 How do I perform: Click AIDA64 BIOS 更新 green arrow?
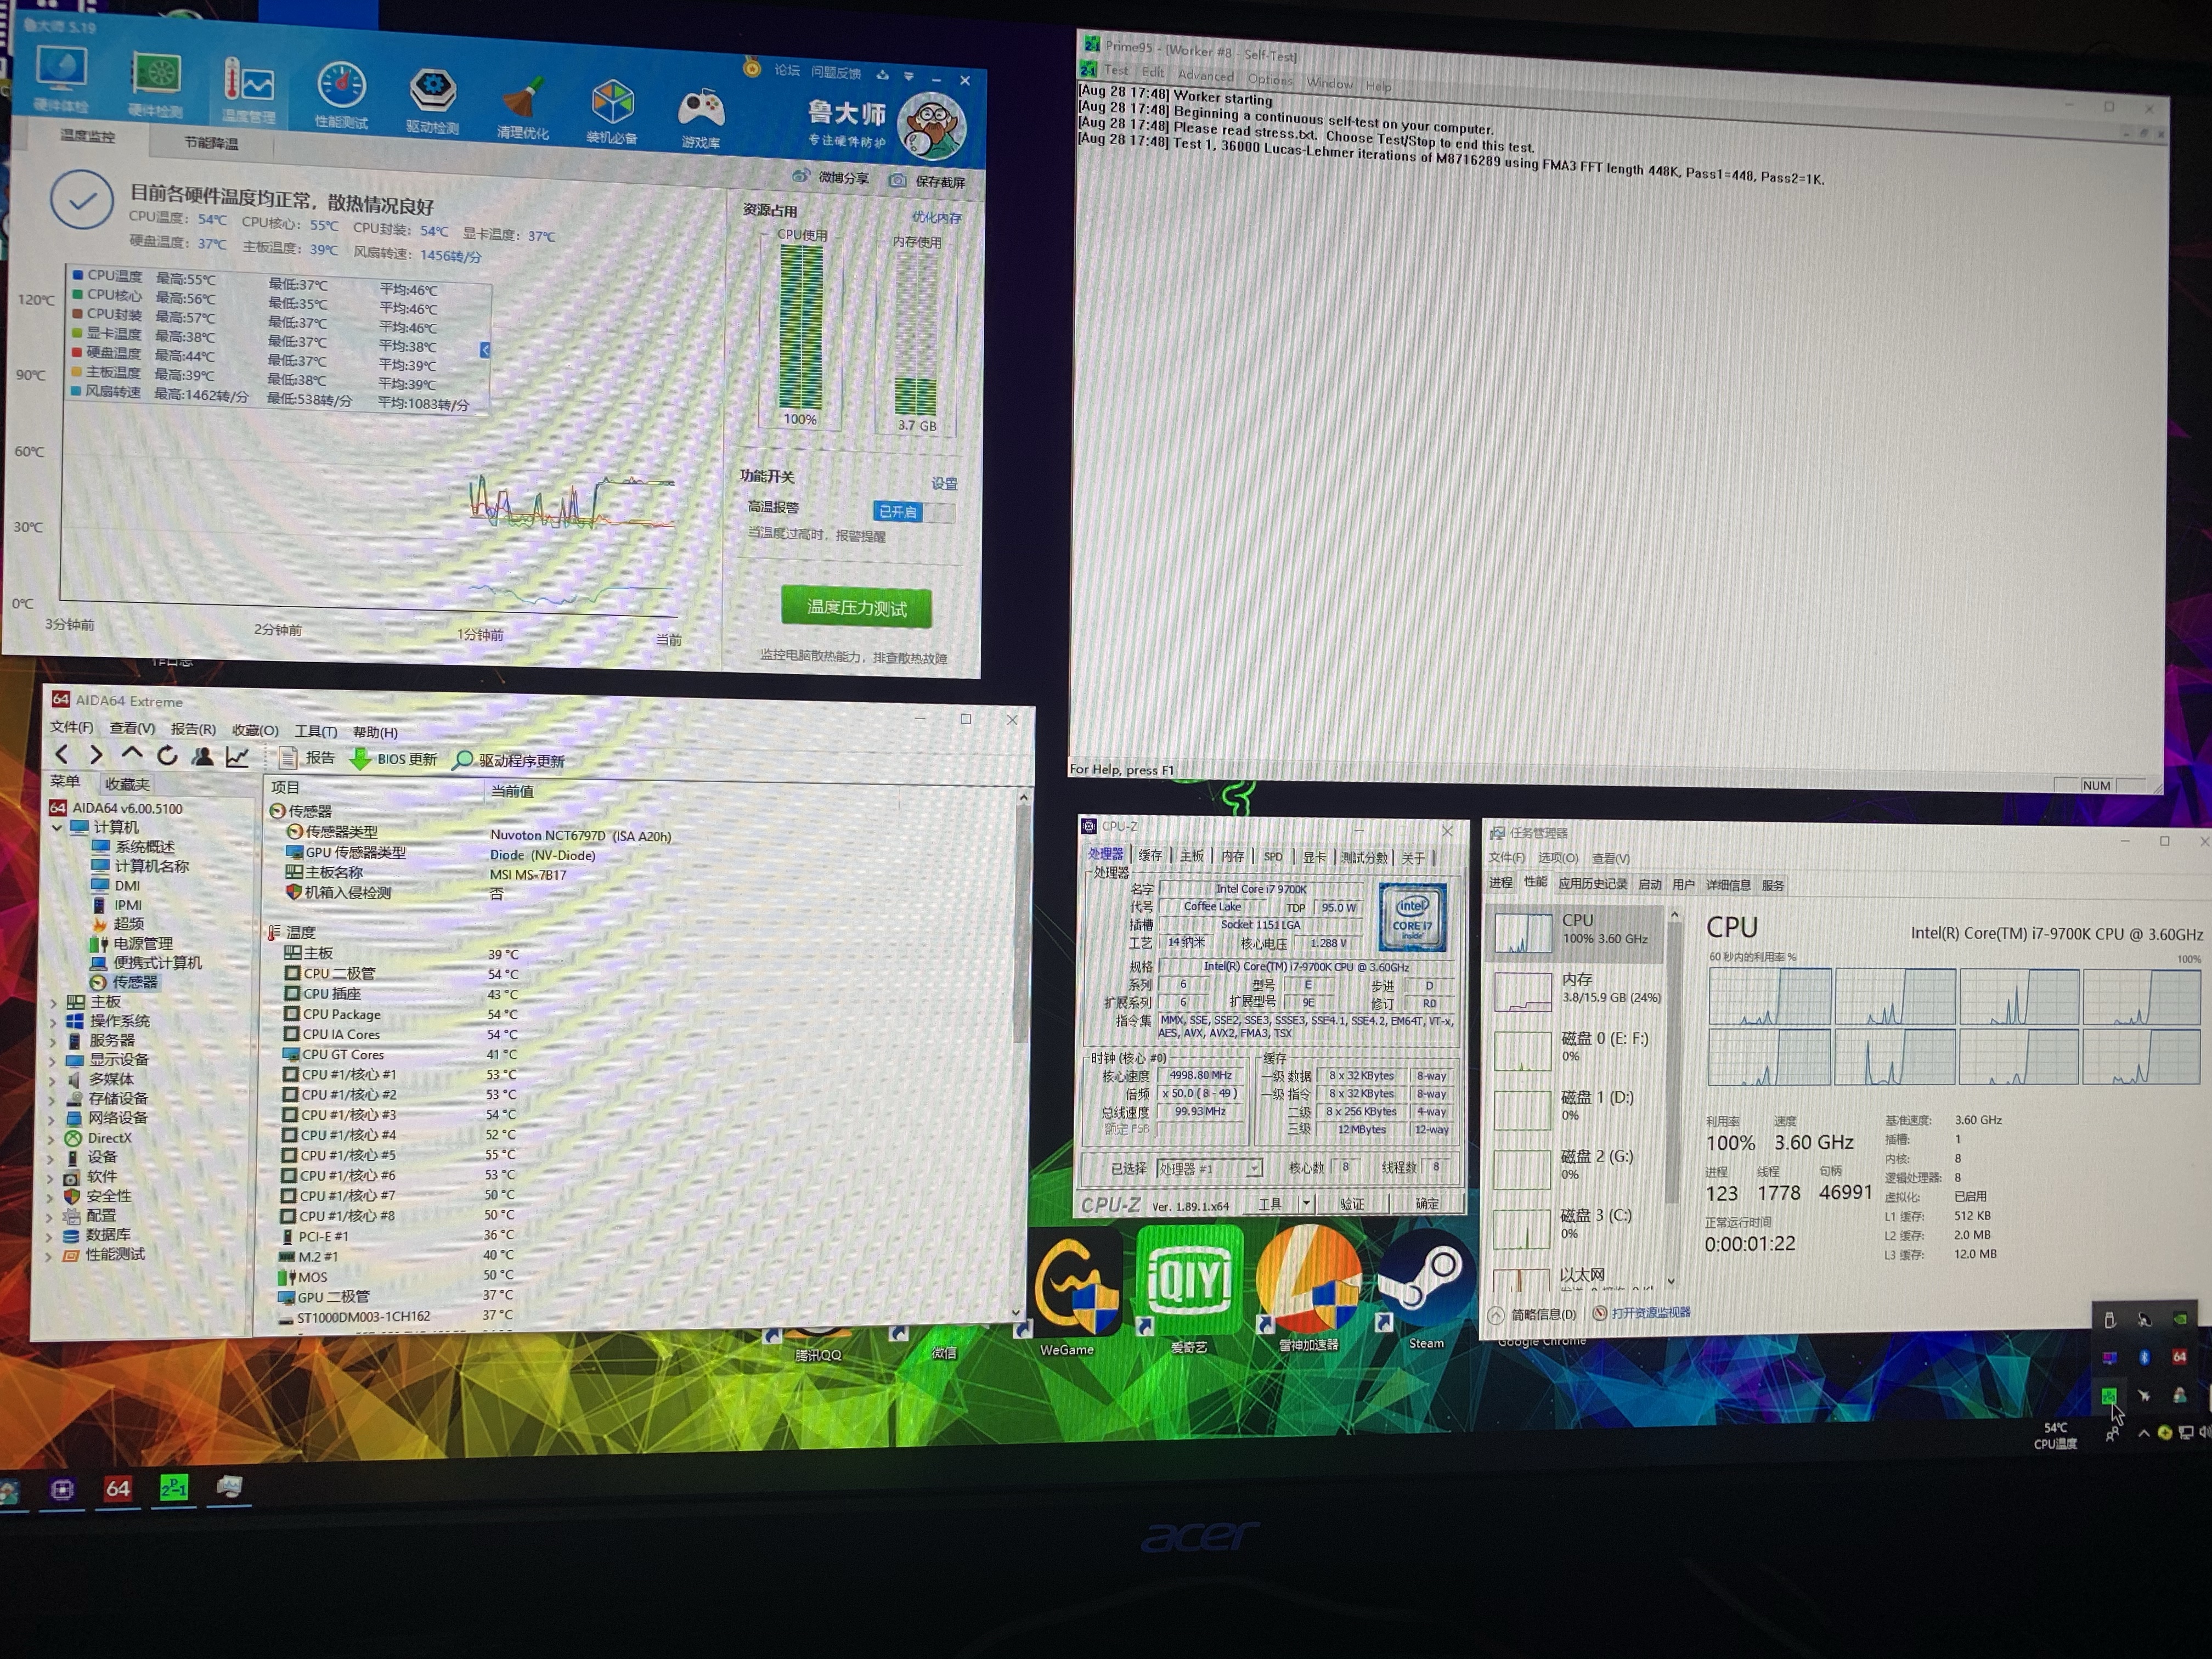(360, 759)
